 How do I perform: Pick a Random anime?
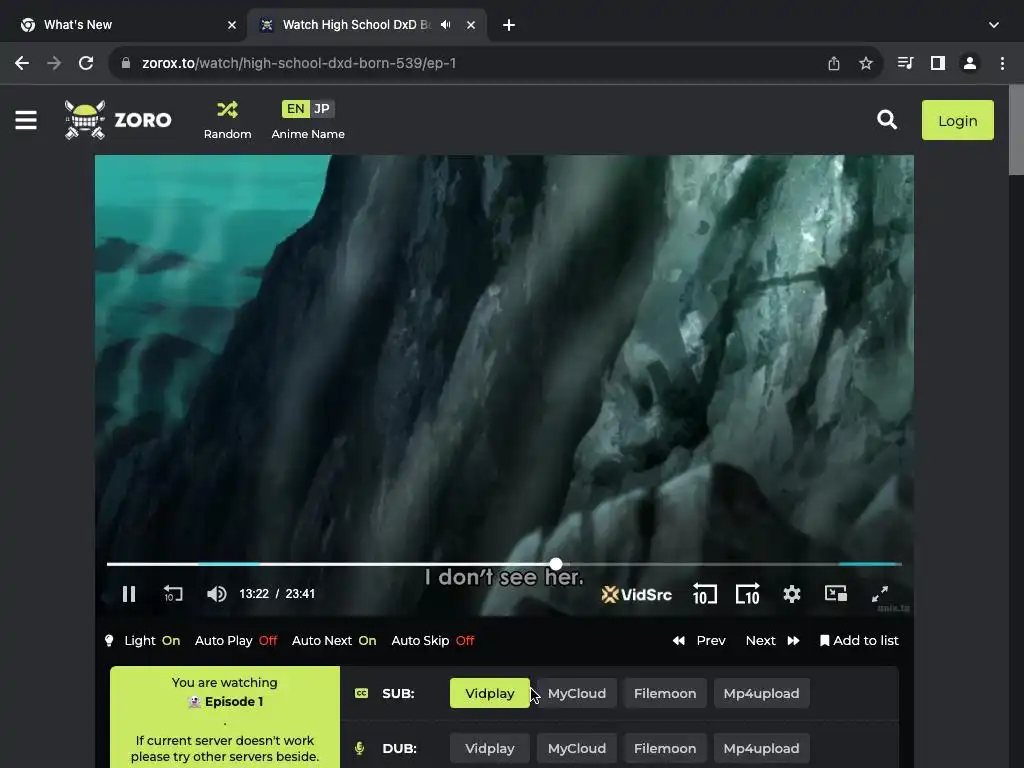coord(227,120)
